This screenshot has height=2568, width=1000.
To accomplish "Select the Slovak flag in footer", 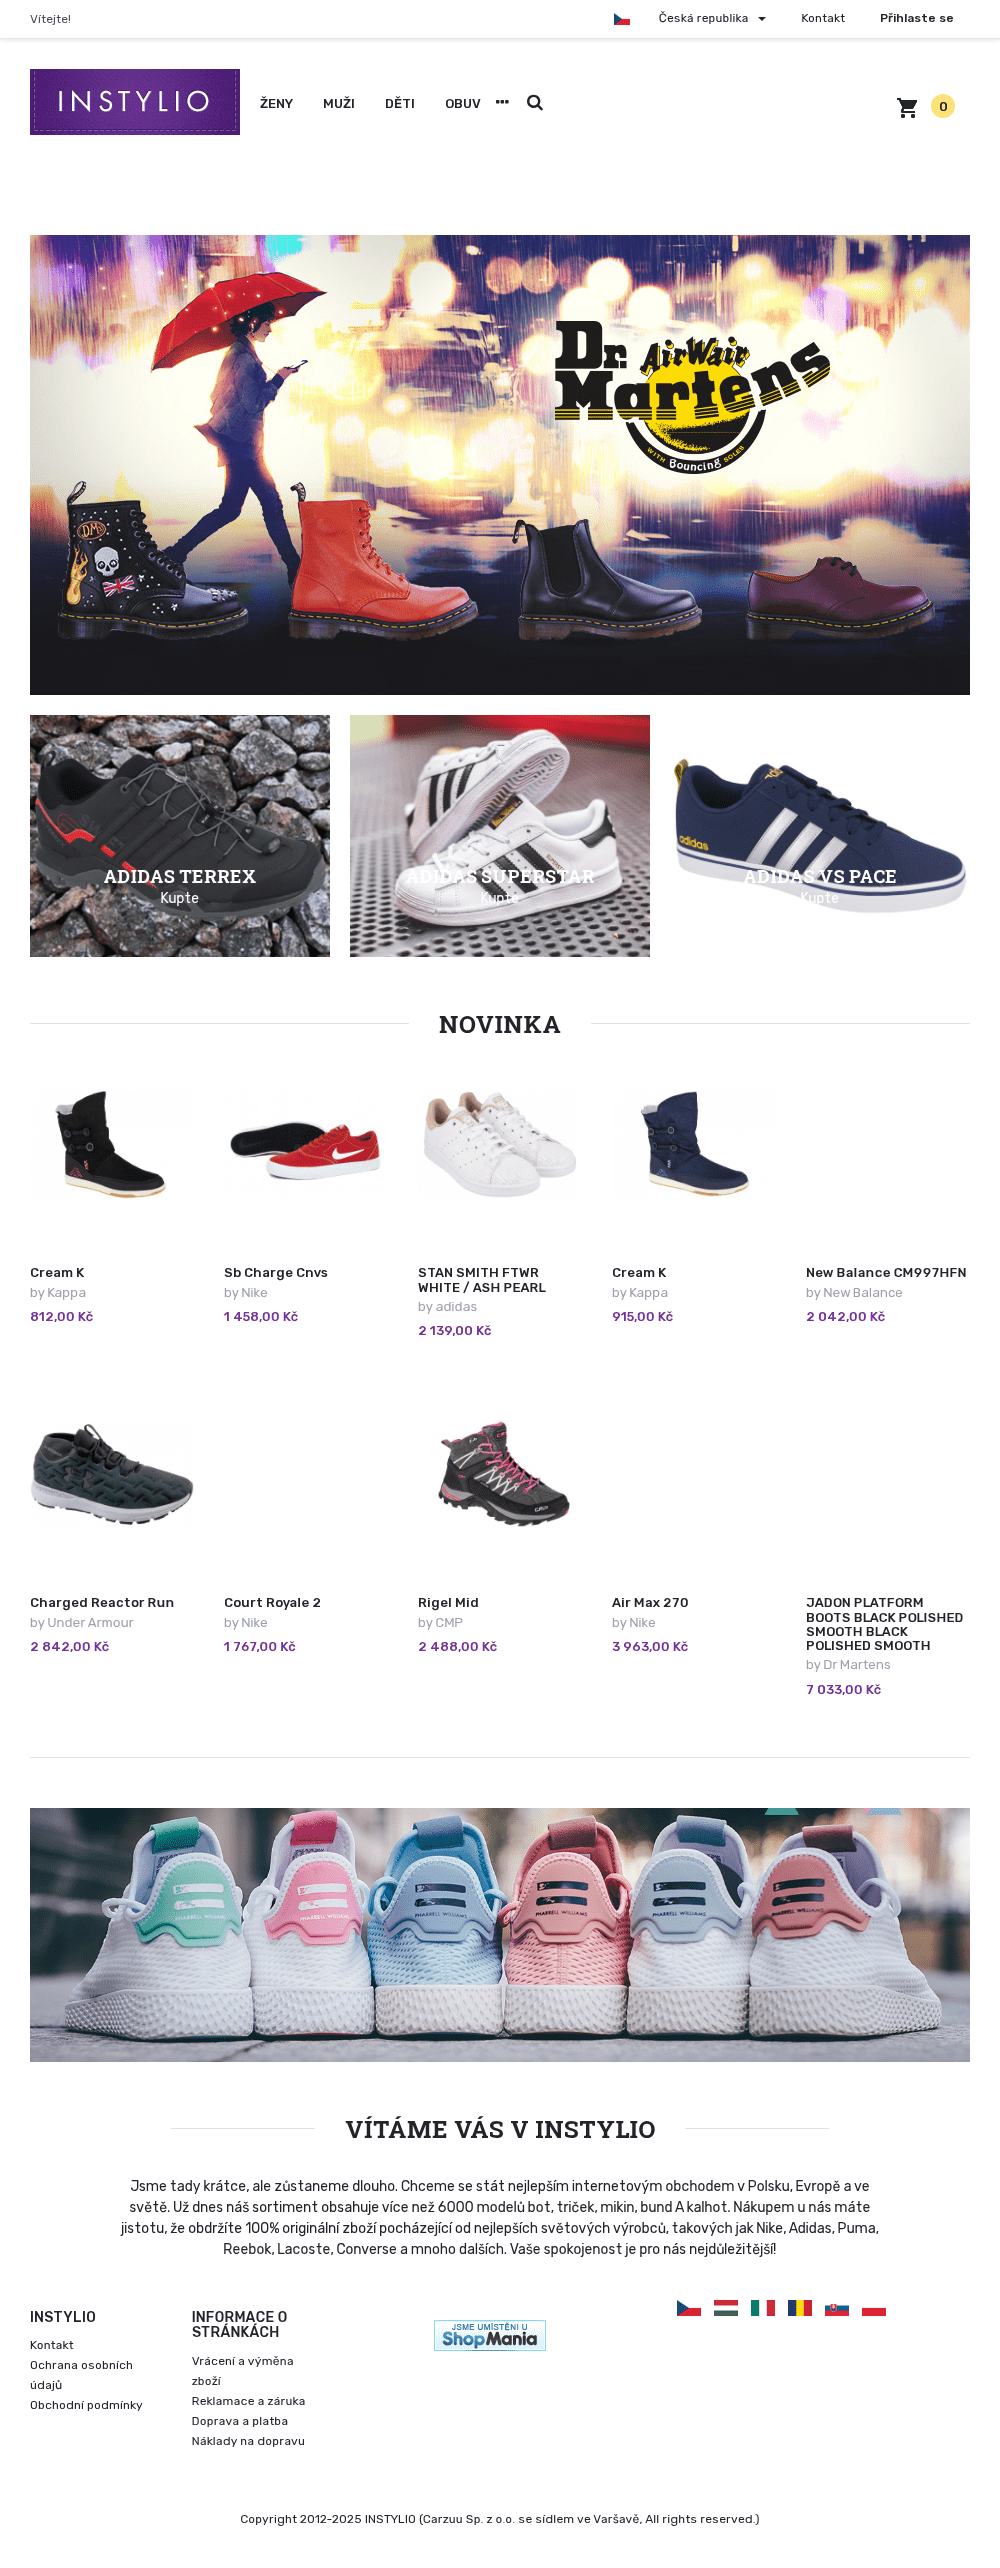I will tap(837, 2308).
